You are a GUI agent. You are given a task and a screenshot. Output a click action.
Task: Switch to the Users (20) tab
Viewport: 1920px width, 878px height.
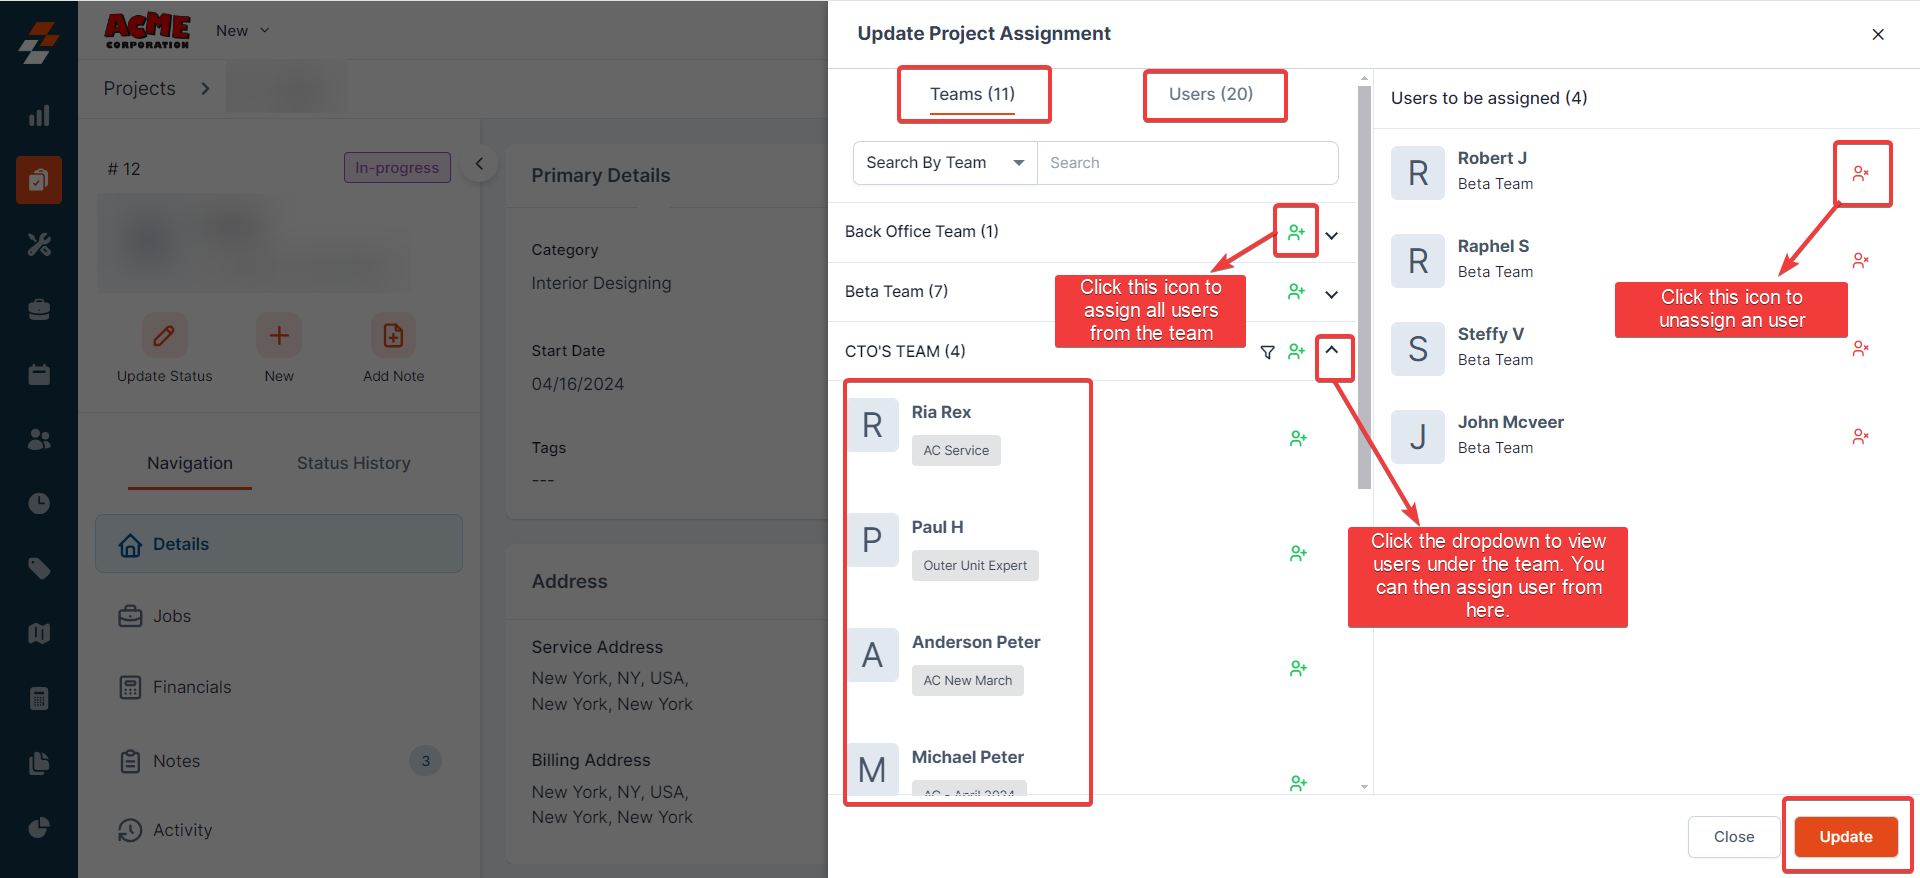1210,94
